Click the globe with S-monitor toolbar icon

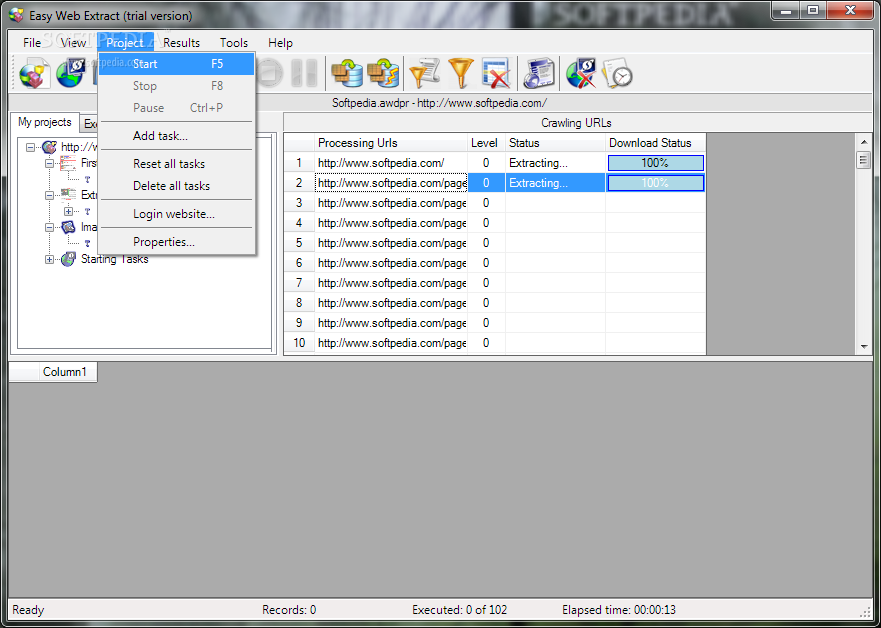coord(70,73)
